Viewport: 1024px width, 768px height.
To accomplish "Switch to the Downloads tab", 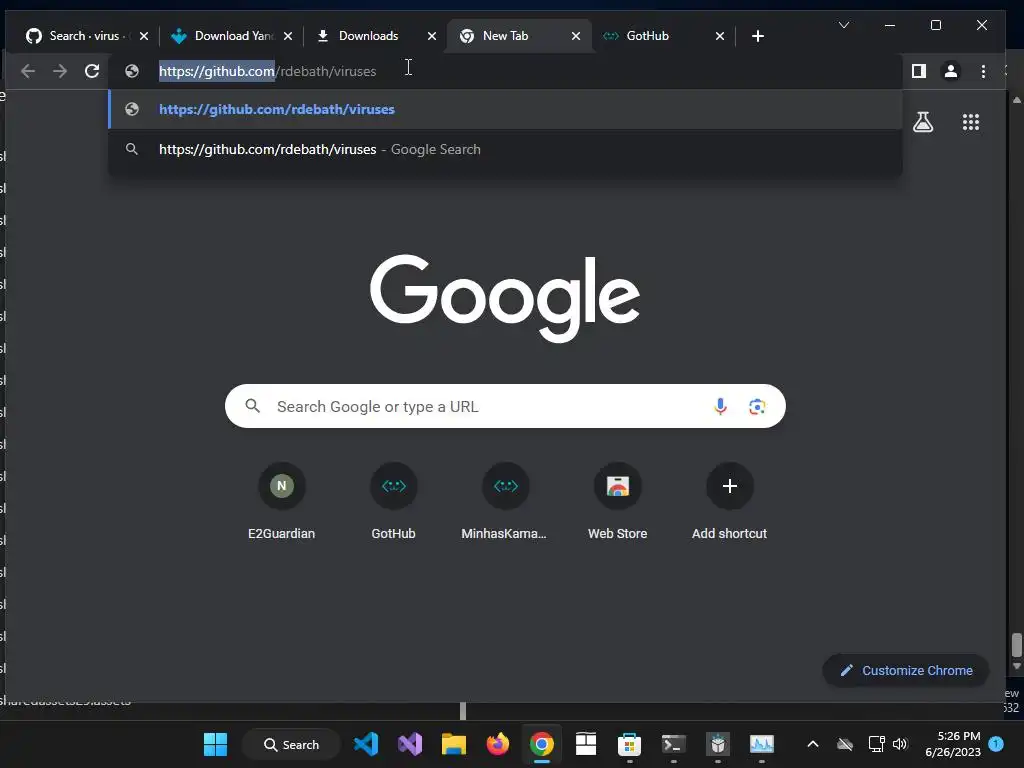I will coord(368,36).
